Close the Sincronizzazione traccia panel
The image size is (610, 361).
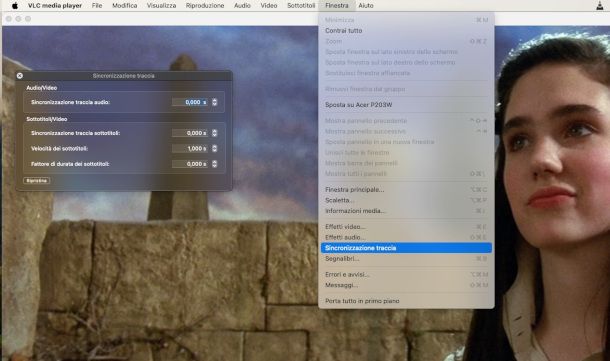click(19, 75)
